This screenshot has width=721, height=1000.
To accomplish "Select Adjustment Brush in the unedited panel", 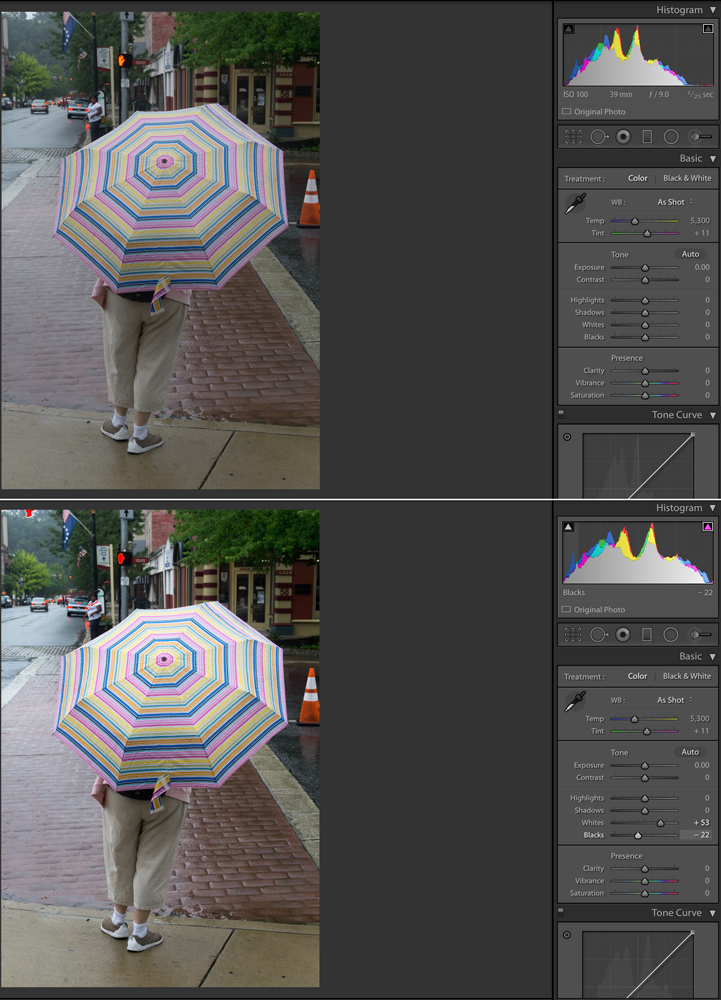I will tap(699, 136).
